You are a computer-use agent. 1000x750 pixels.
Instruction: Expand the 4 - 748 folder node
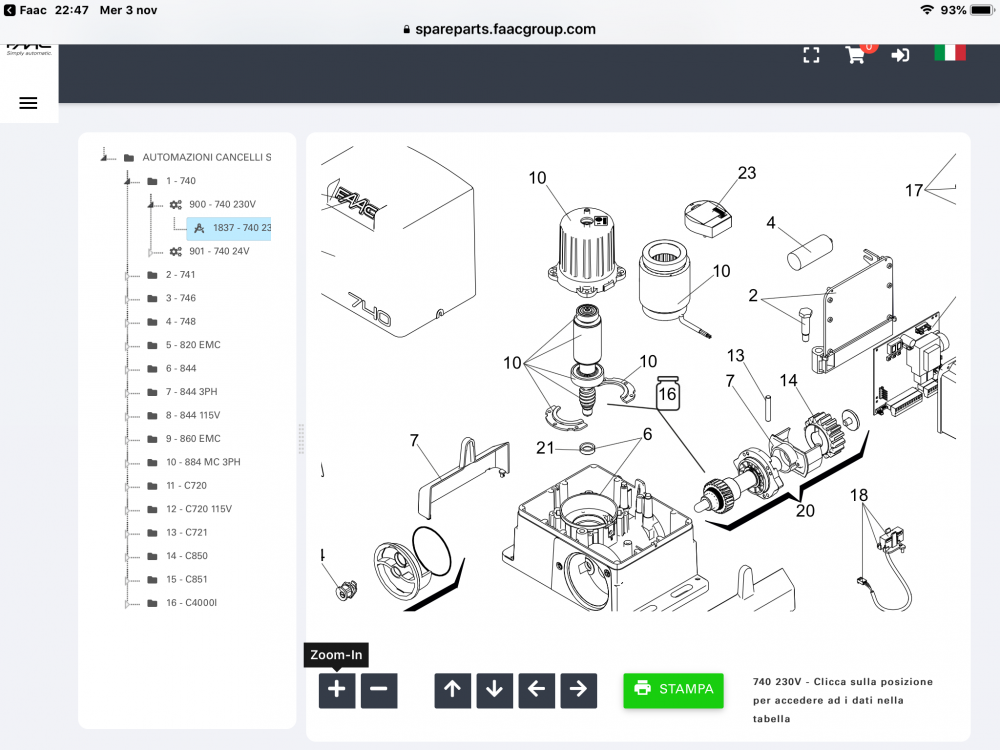tap(128, 322)
